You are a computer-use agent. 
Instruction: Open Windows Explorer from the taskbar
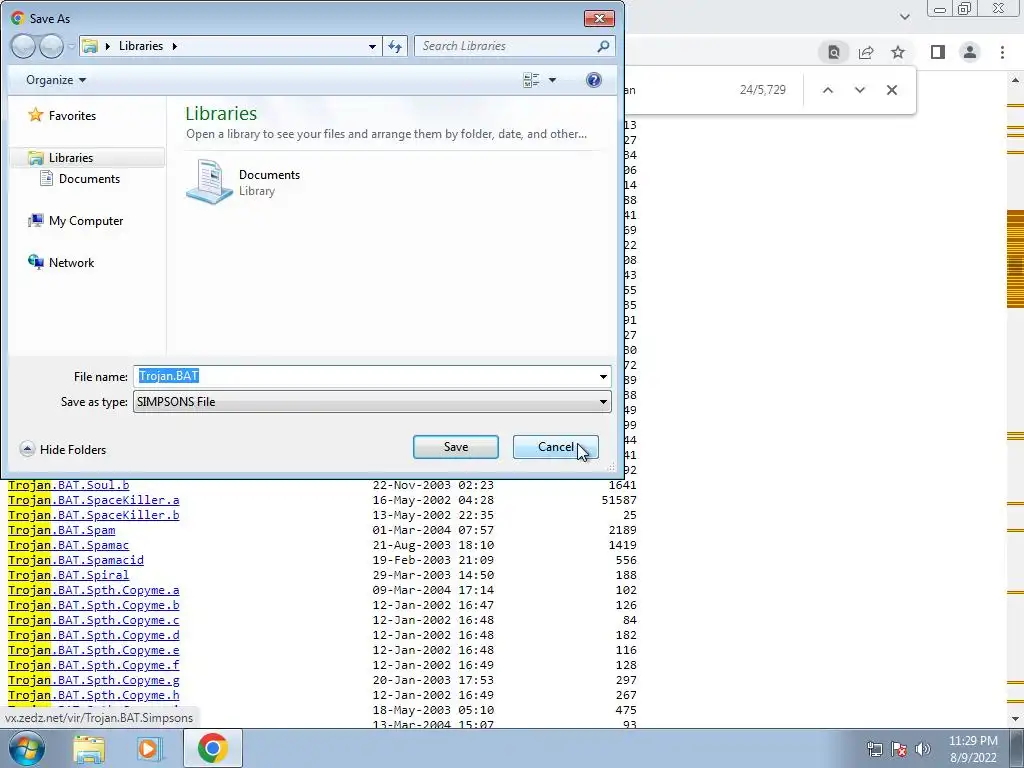pos(89,749)
